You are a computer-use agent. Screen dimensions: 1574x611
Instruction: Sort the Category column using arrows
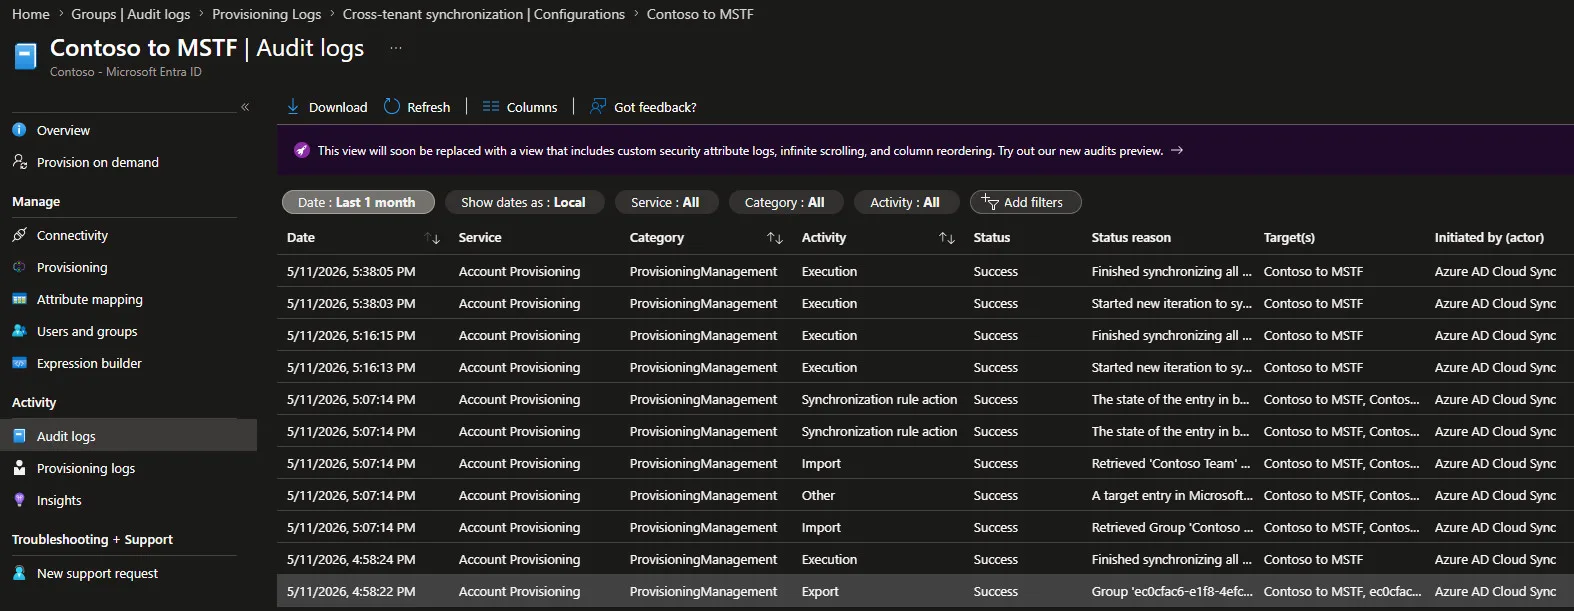(x=775, y=238)
